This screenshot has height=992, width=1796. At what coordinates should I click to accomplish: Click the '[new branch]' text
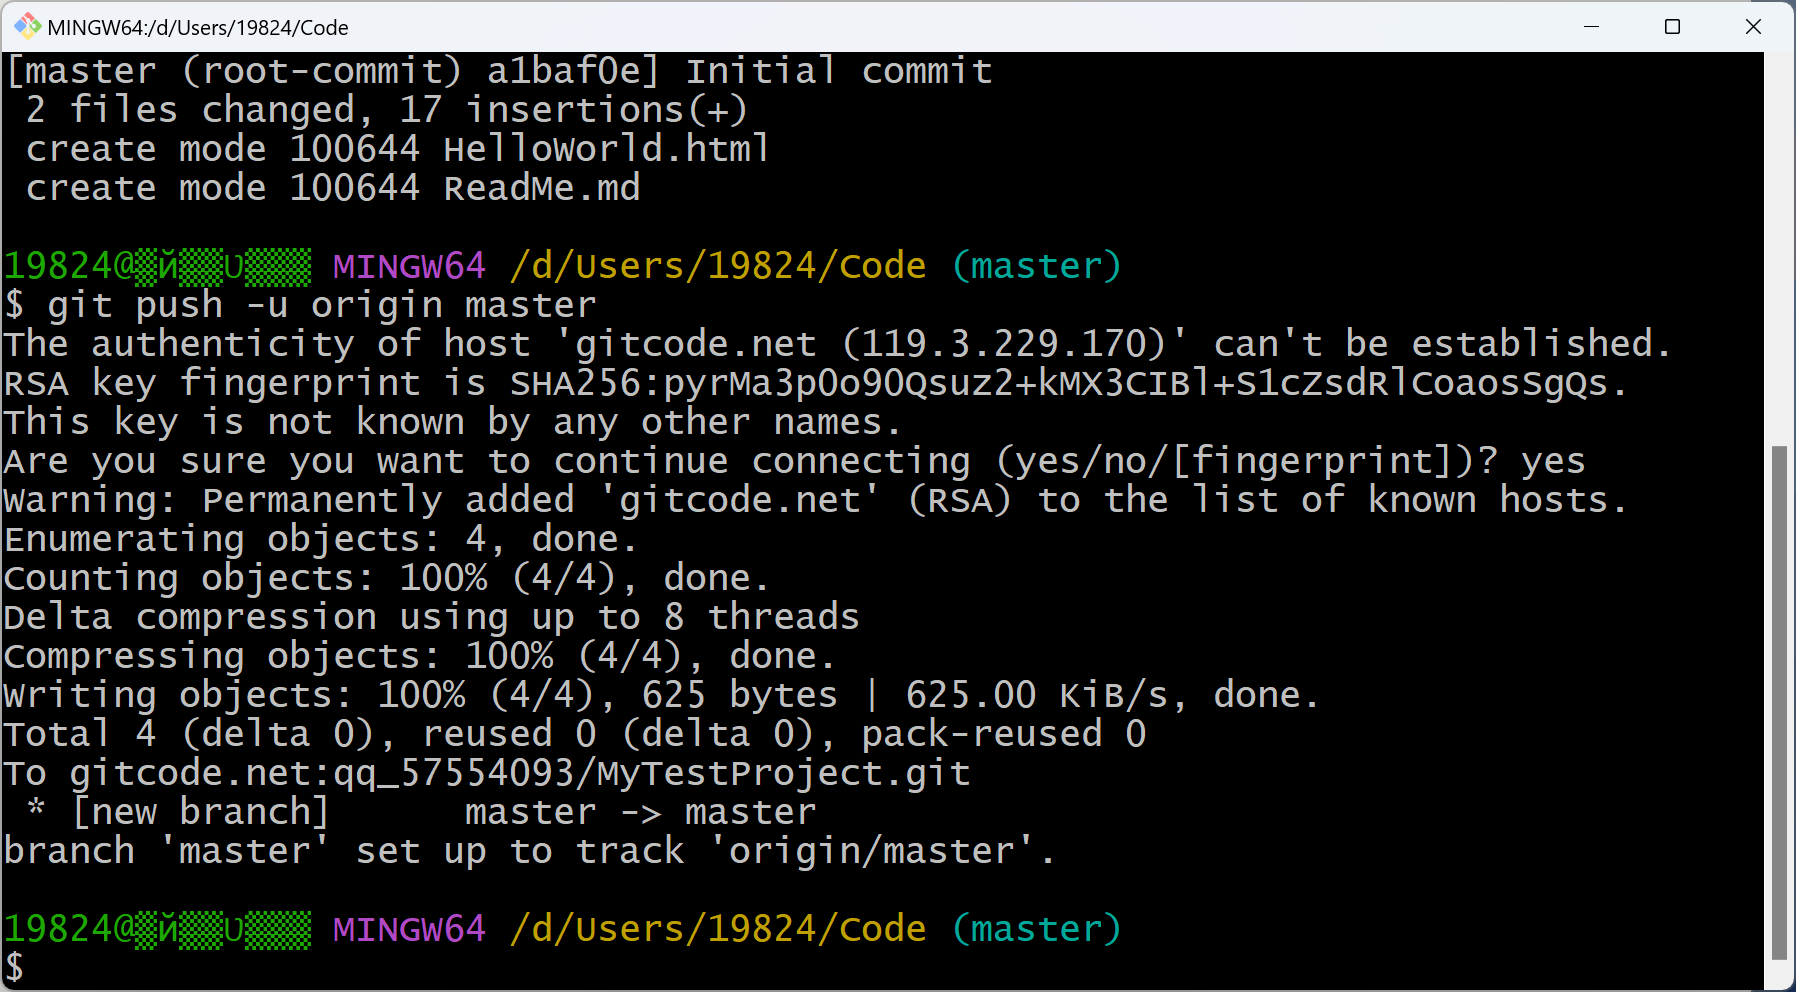coord(200,812)
